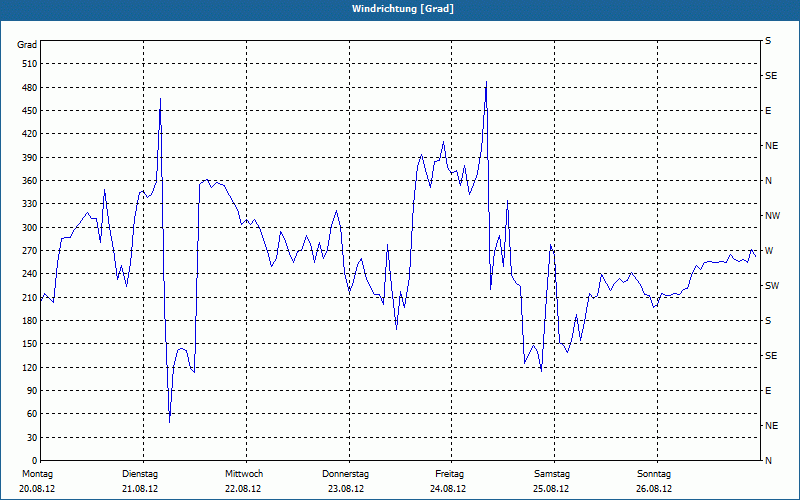This screenshot has width=800, height=500.
Task: Click the 'Sonntag' day label
Action: [654, 474]
